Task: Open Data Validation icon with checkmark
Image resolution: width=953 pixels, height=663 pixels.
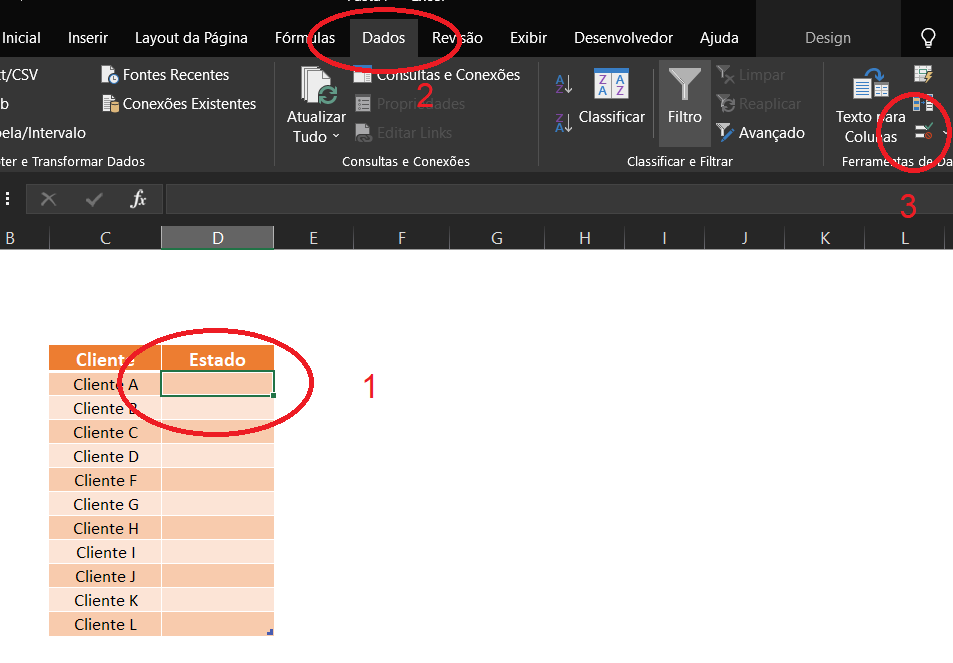Action: (x=923, y=131)
